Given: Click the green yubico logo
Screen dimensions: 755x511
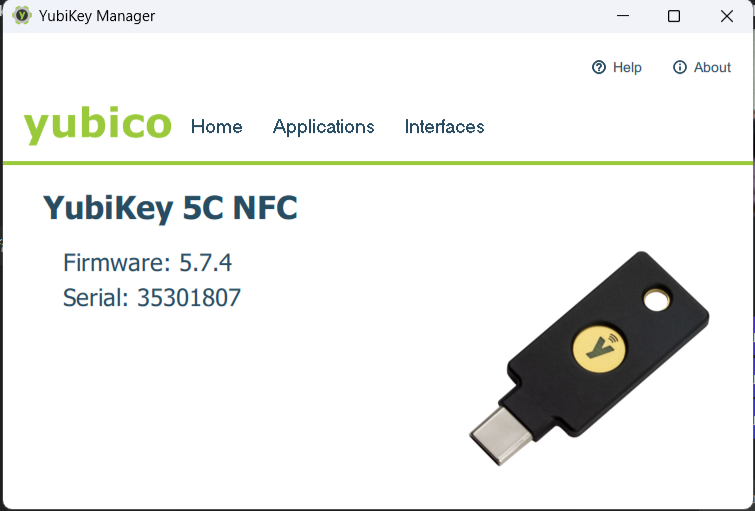Looking at the screenshot, I should tap(97, 126).
